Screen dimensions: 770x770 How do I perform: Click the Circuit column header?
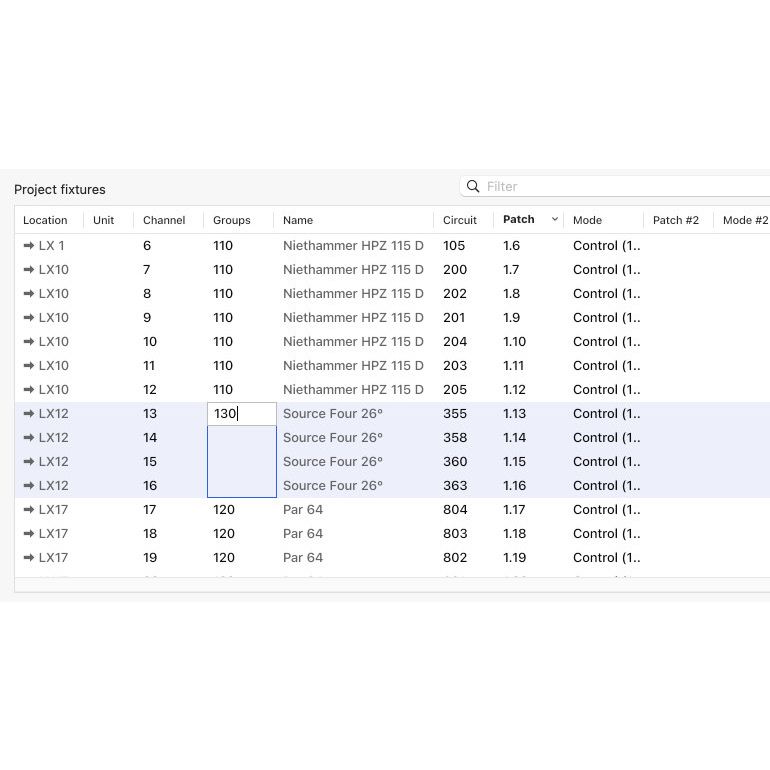click(460, 220)
